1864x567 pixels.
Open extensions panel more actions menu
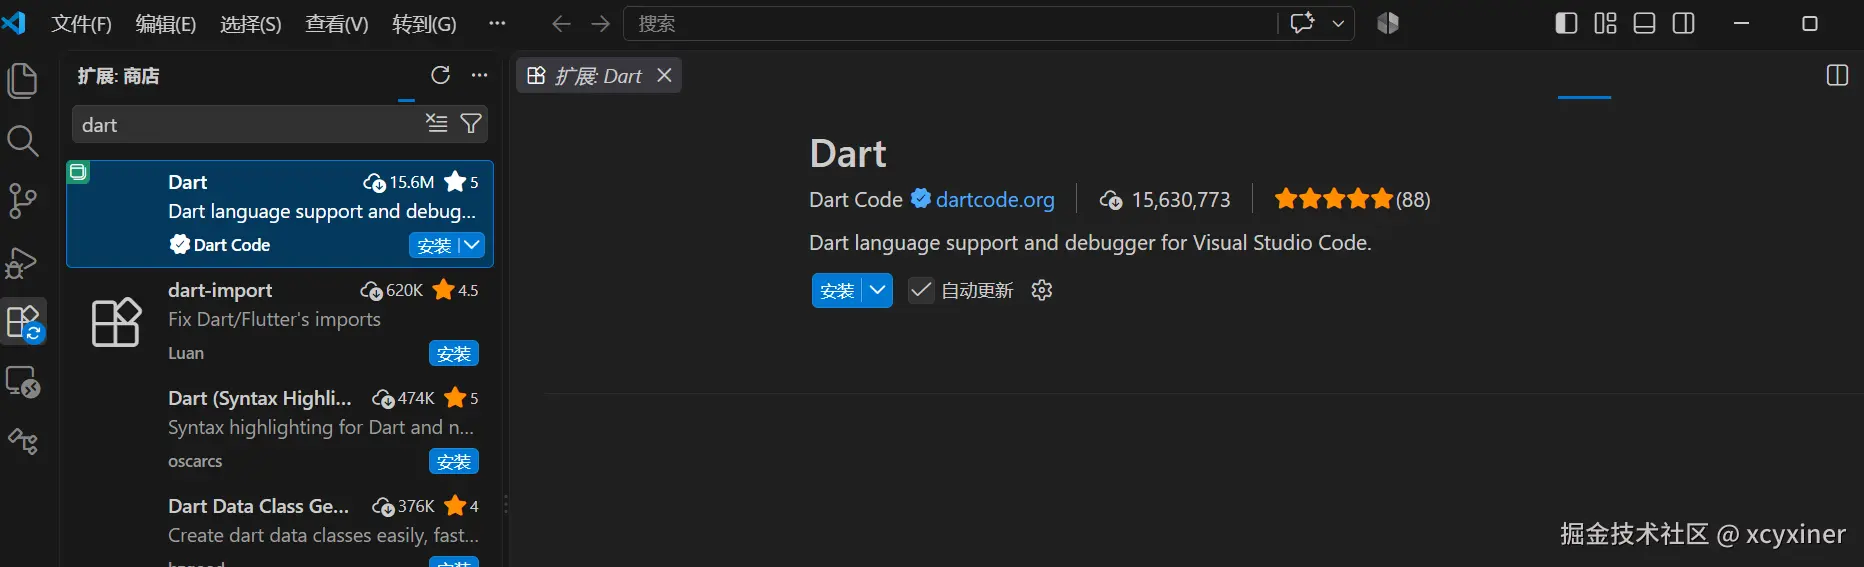[x=480, y=75]
